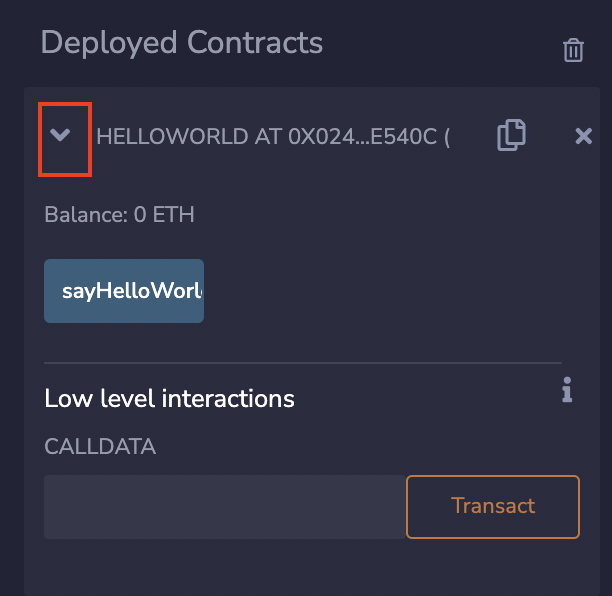Click the opening parenthesis after the contract address

click(446, 137)
